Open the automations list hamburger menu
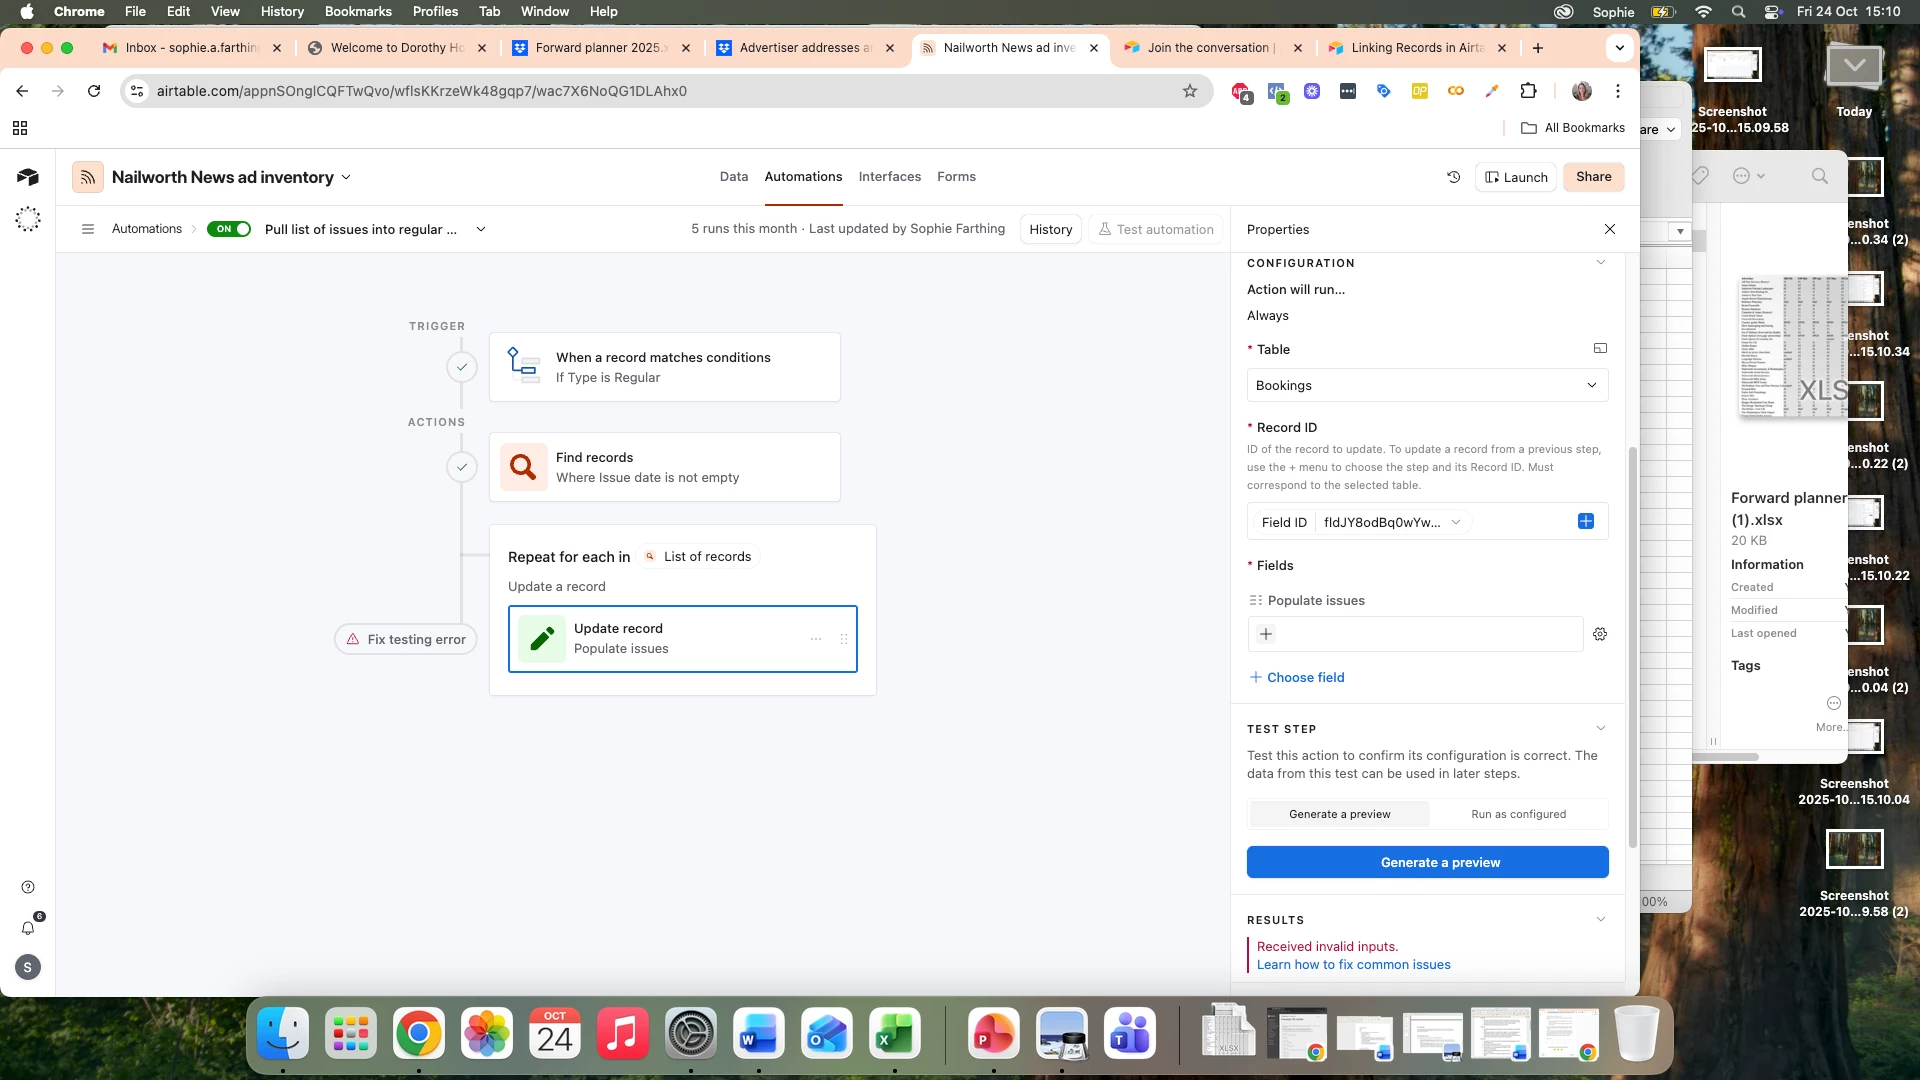 88,229
